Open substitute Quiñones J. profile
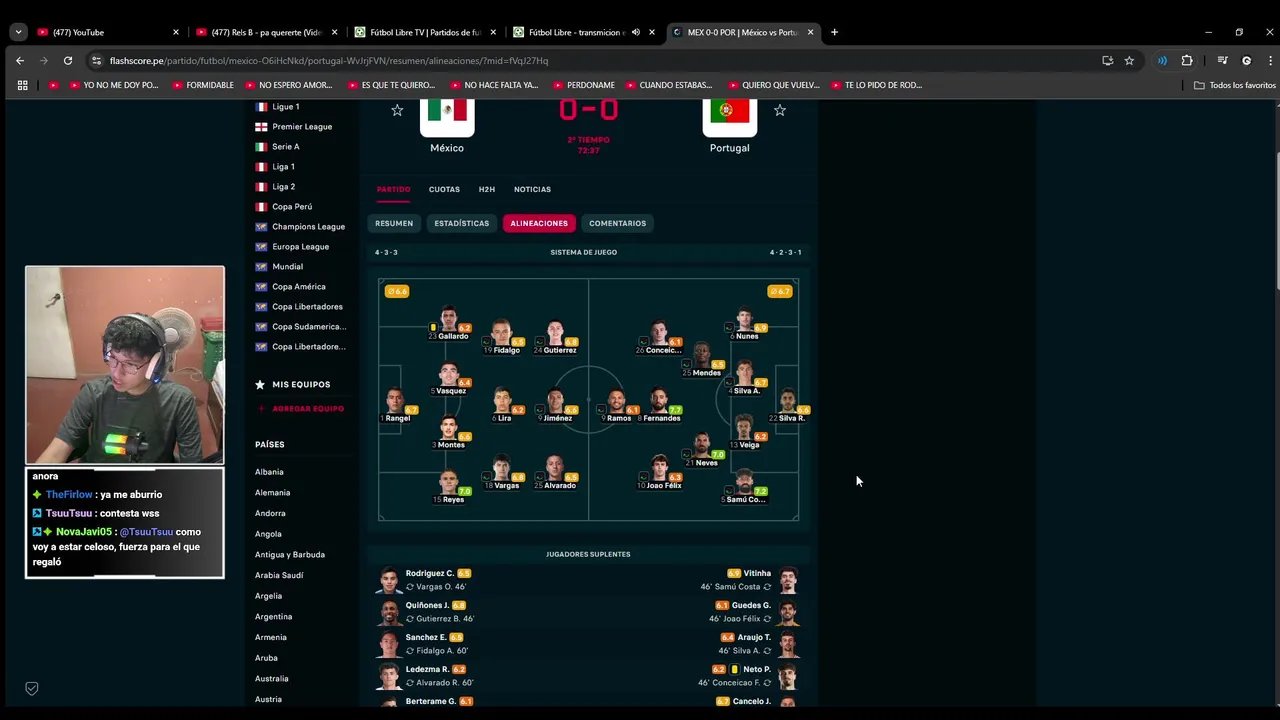The height and width of the screenshot is (720, 1280). pyautogui.click(x=427, y=605)
